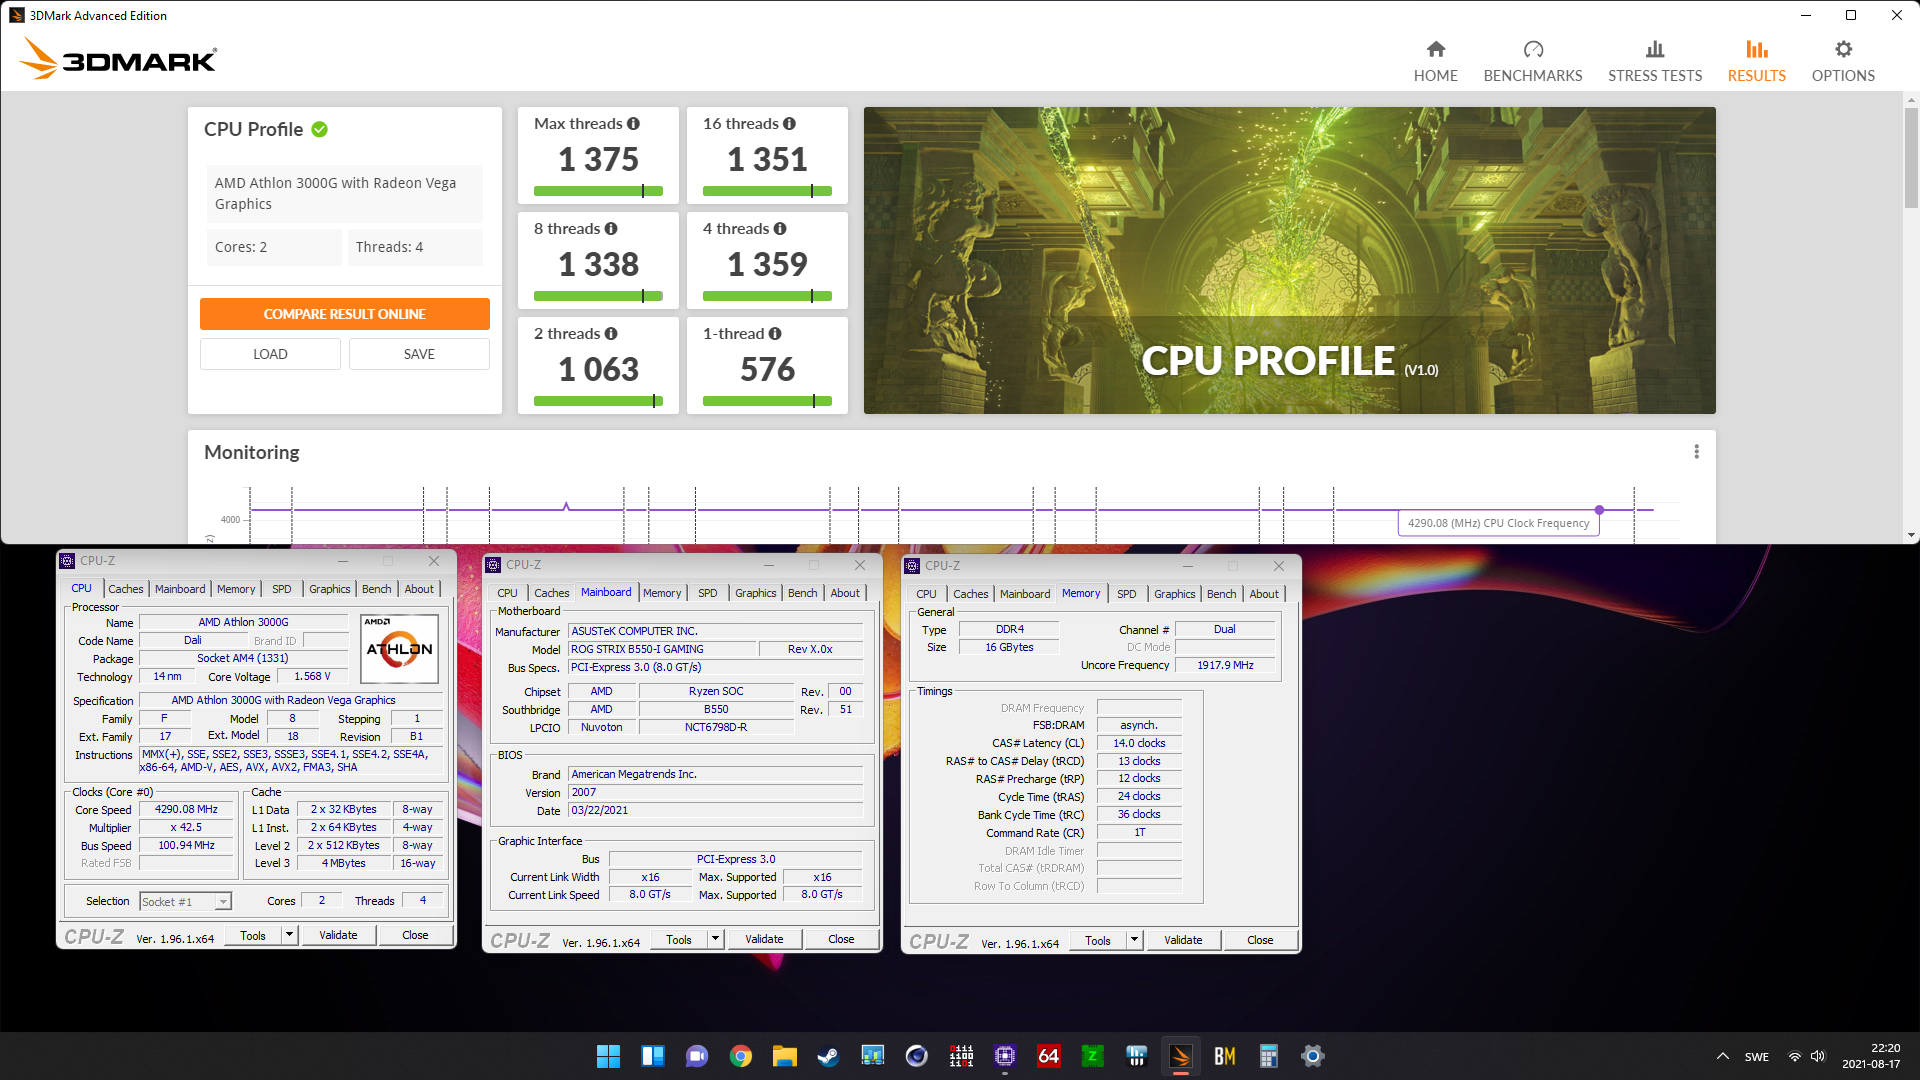The height and width of the screenshot is (1080, 1920).
Task: Open the volume tray icon
Action: [x=1818, y=1056]
